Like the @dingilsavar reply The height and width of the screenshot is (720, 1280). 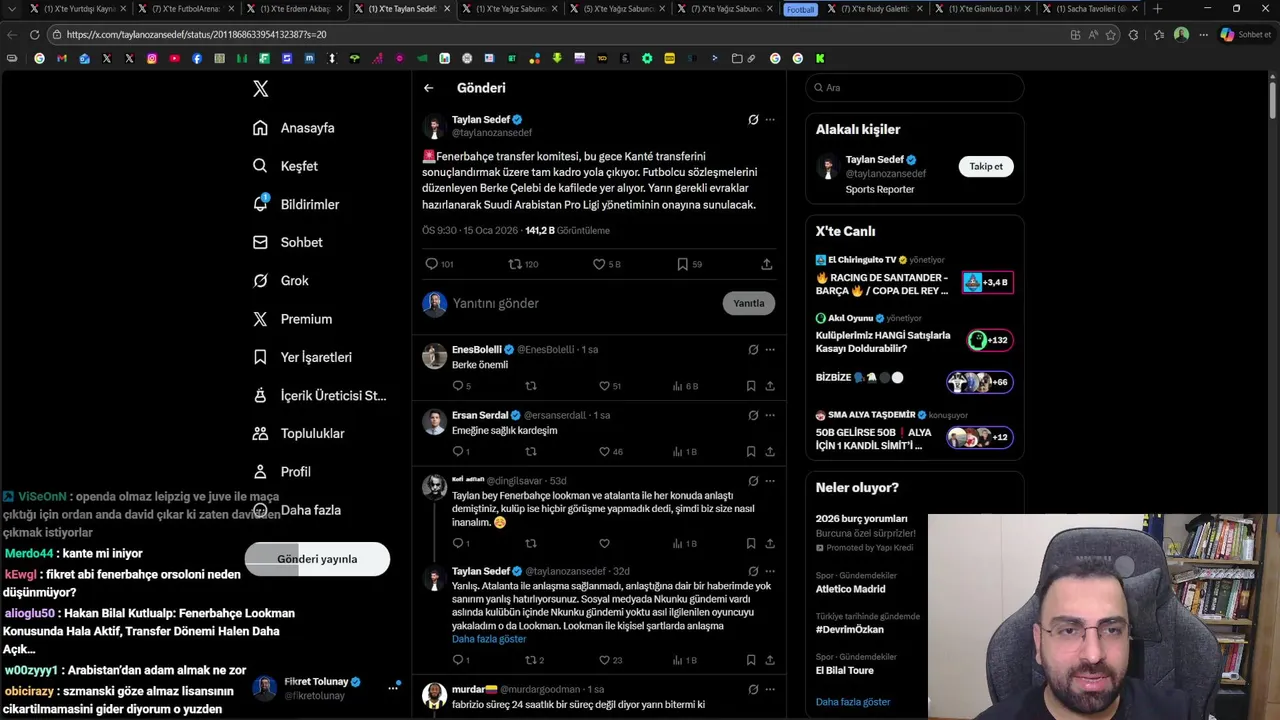[604, 544]
